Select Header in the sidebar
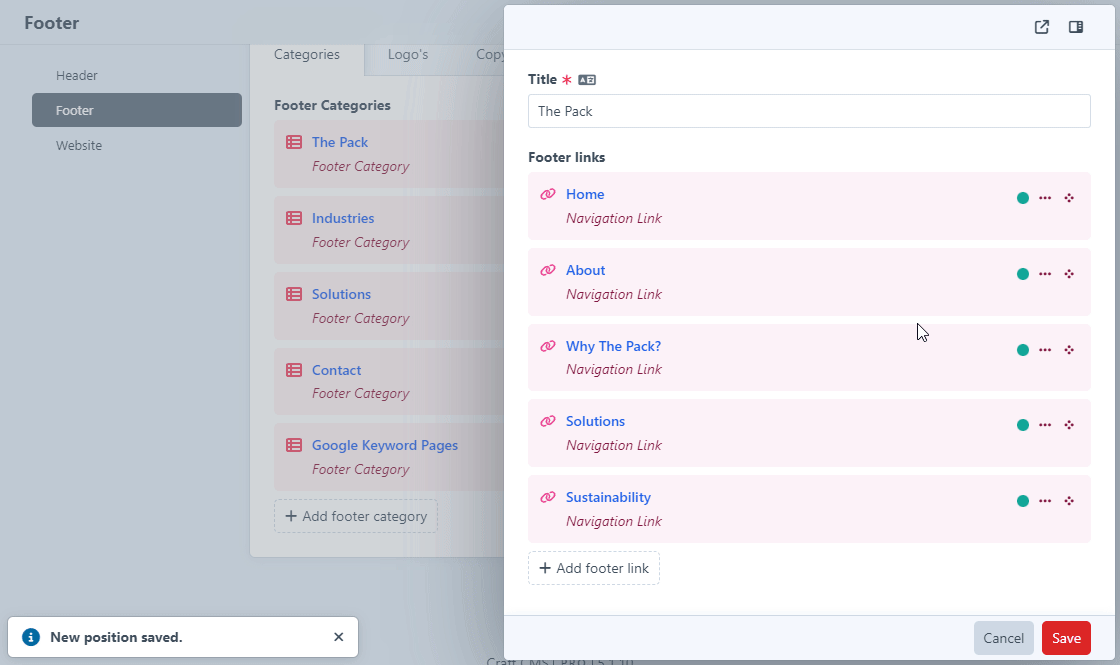Image resolution: width=1120 pixels, height=665 pixels. pos(77,76)
